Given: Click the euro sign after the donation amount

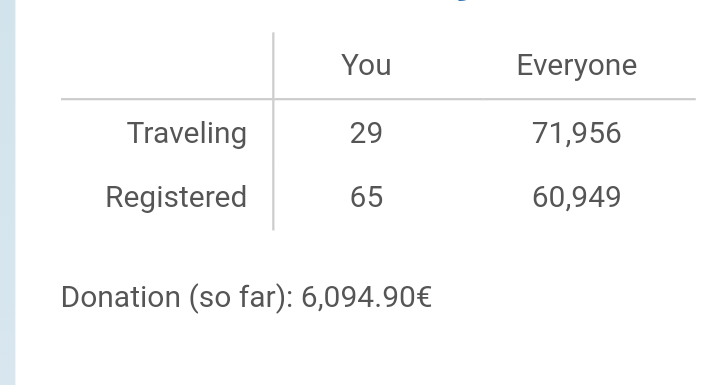Looking at the screenshot, I should [424, 297].
